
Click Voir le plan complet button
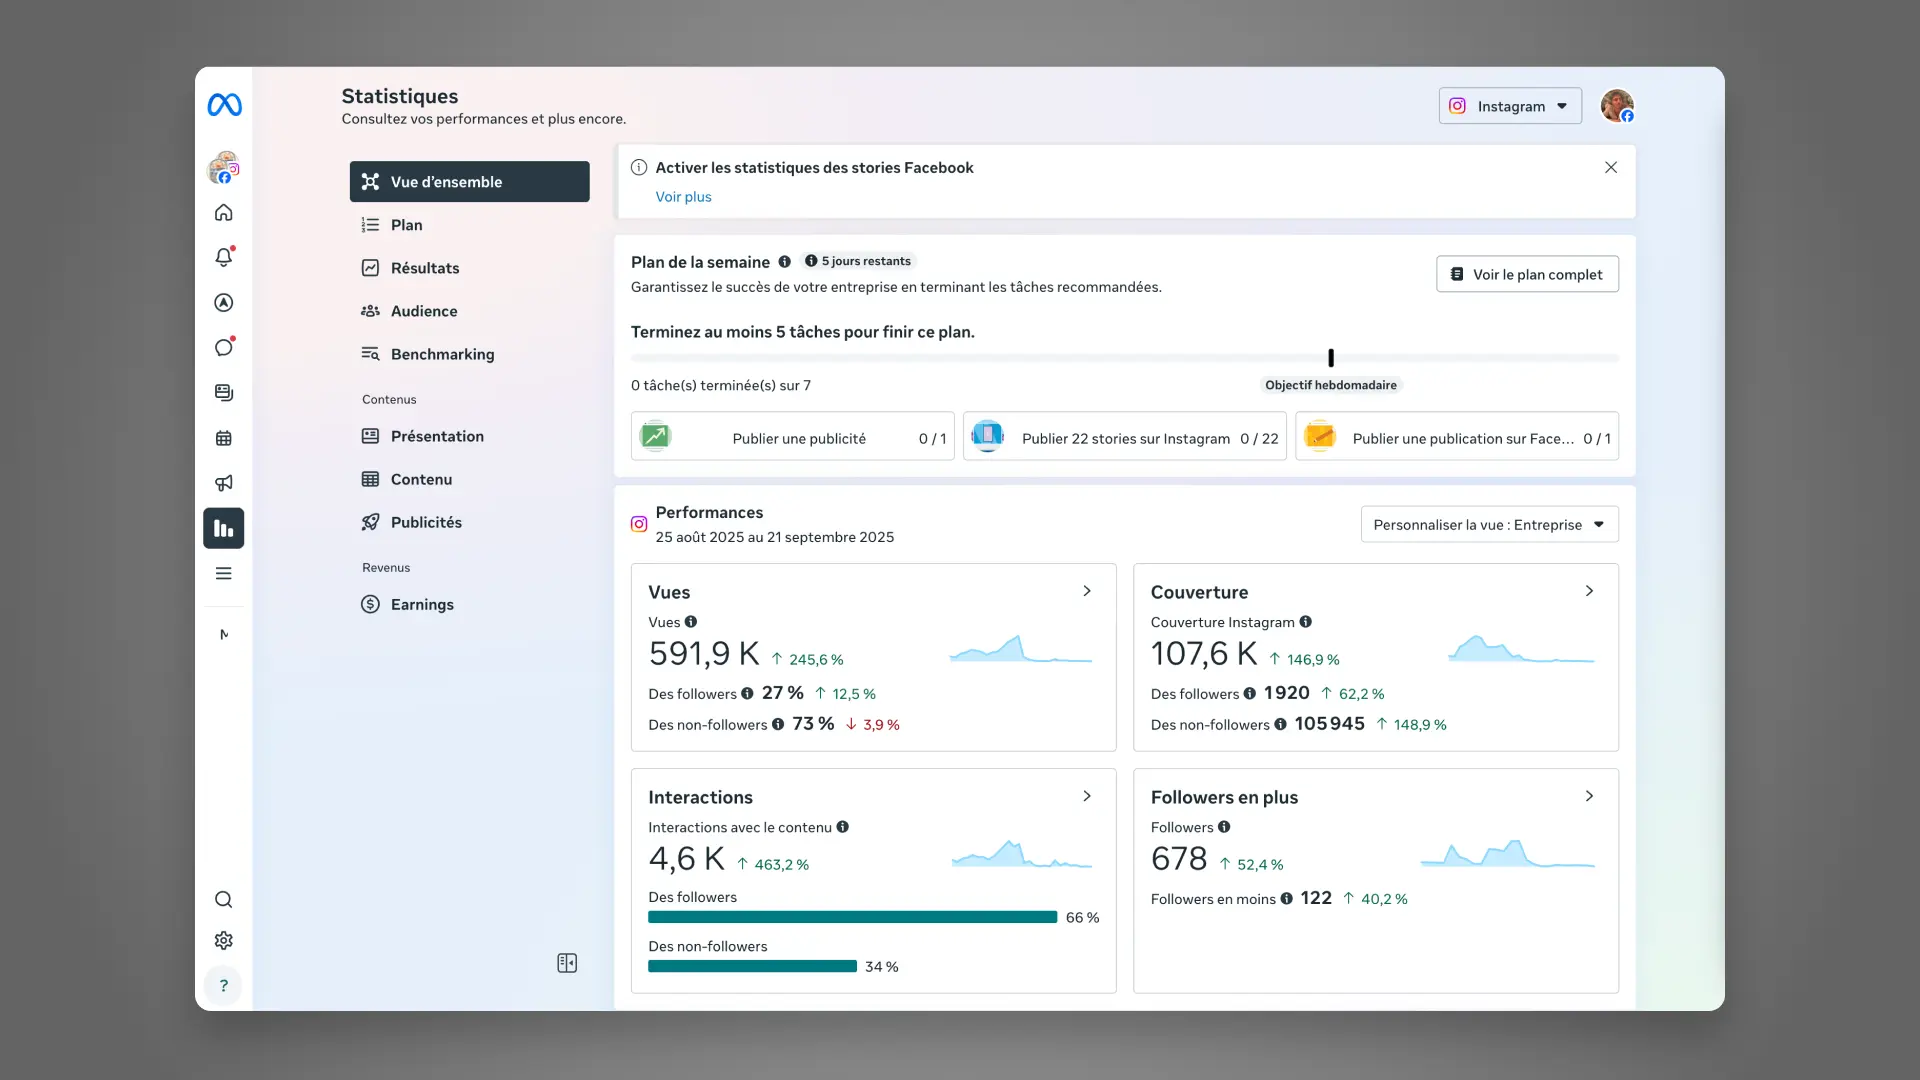click(1527, 274)
